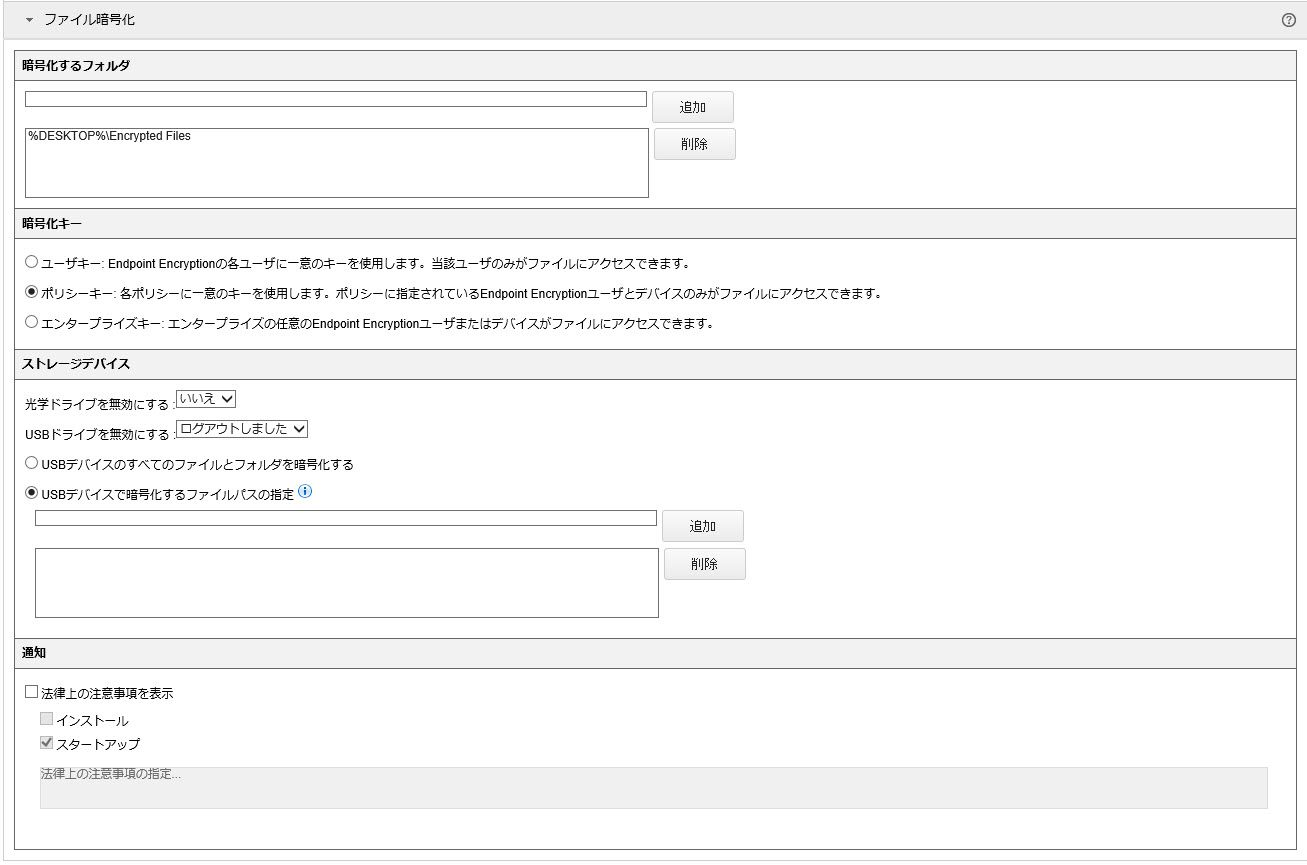Click 追加 button for encrypted folders

[692, 107]
